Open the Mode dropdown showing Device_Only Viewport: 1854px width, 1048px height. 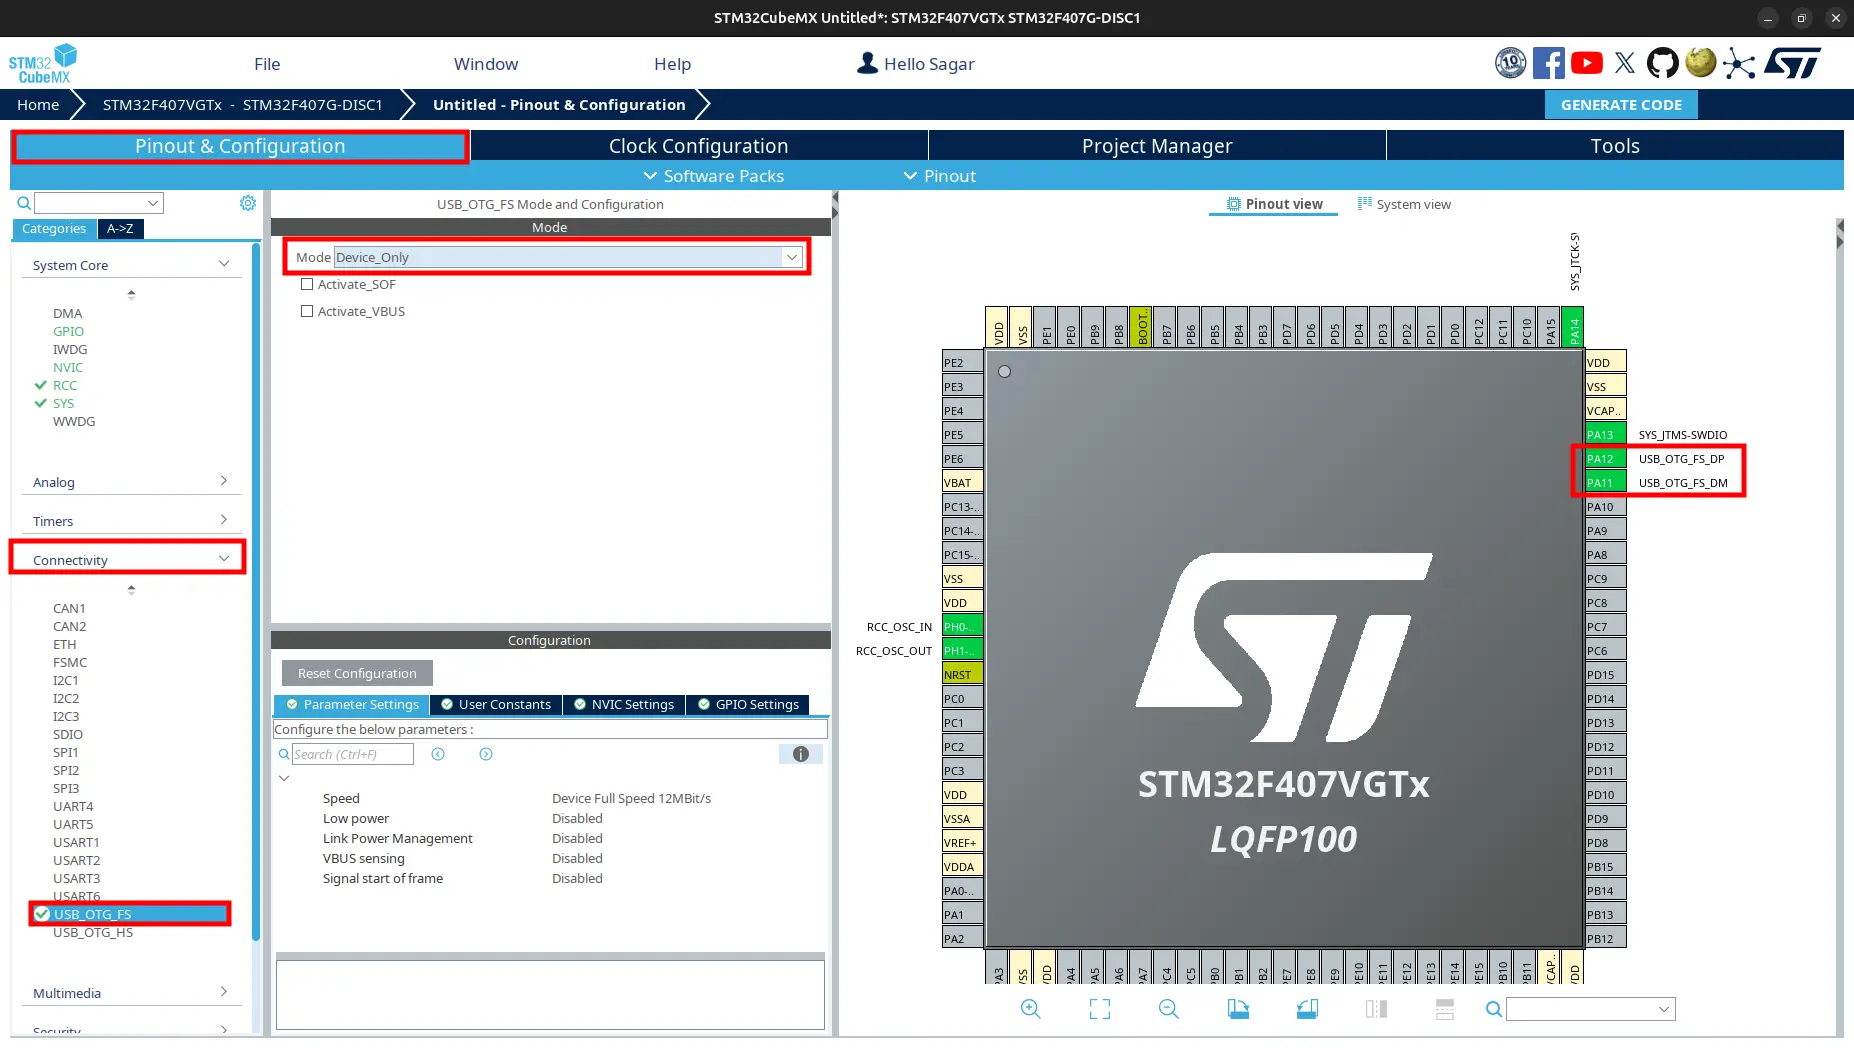coord(568,257)
